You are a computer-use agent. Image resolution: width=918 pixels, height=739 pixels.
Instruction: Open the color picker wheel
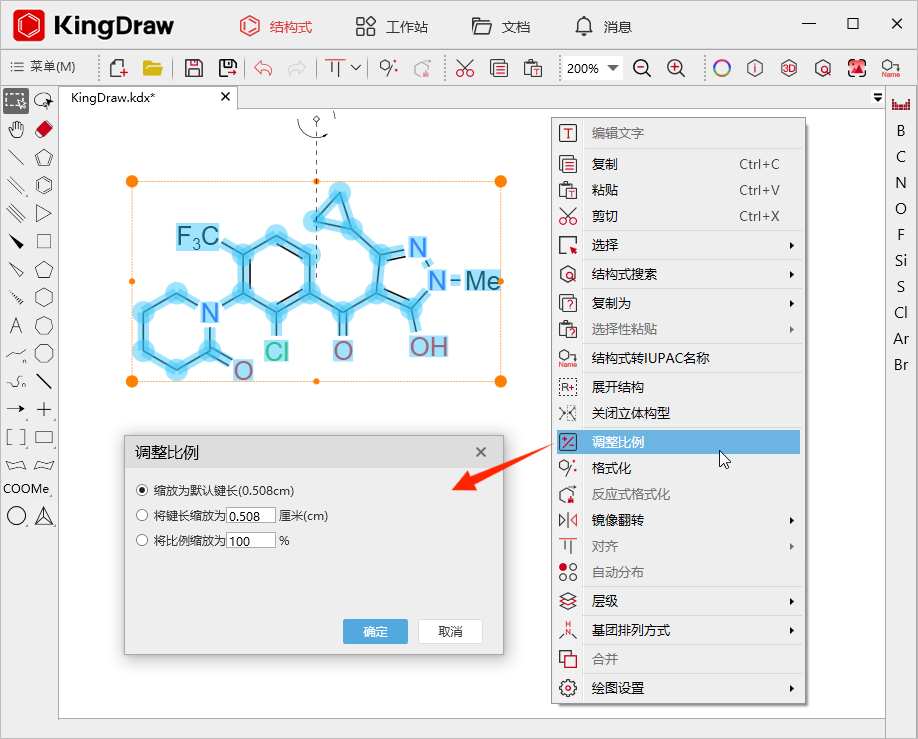click(721, 68)
